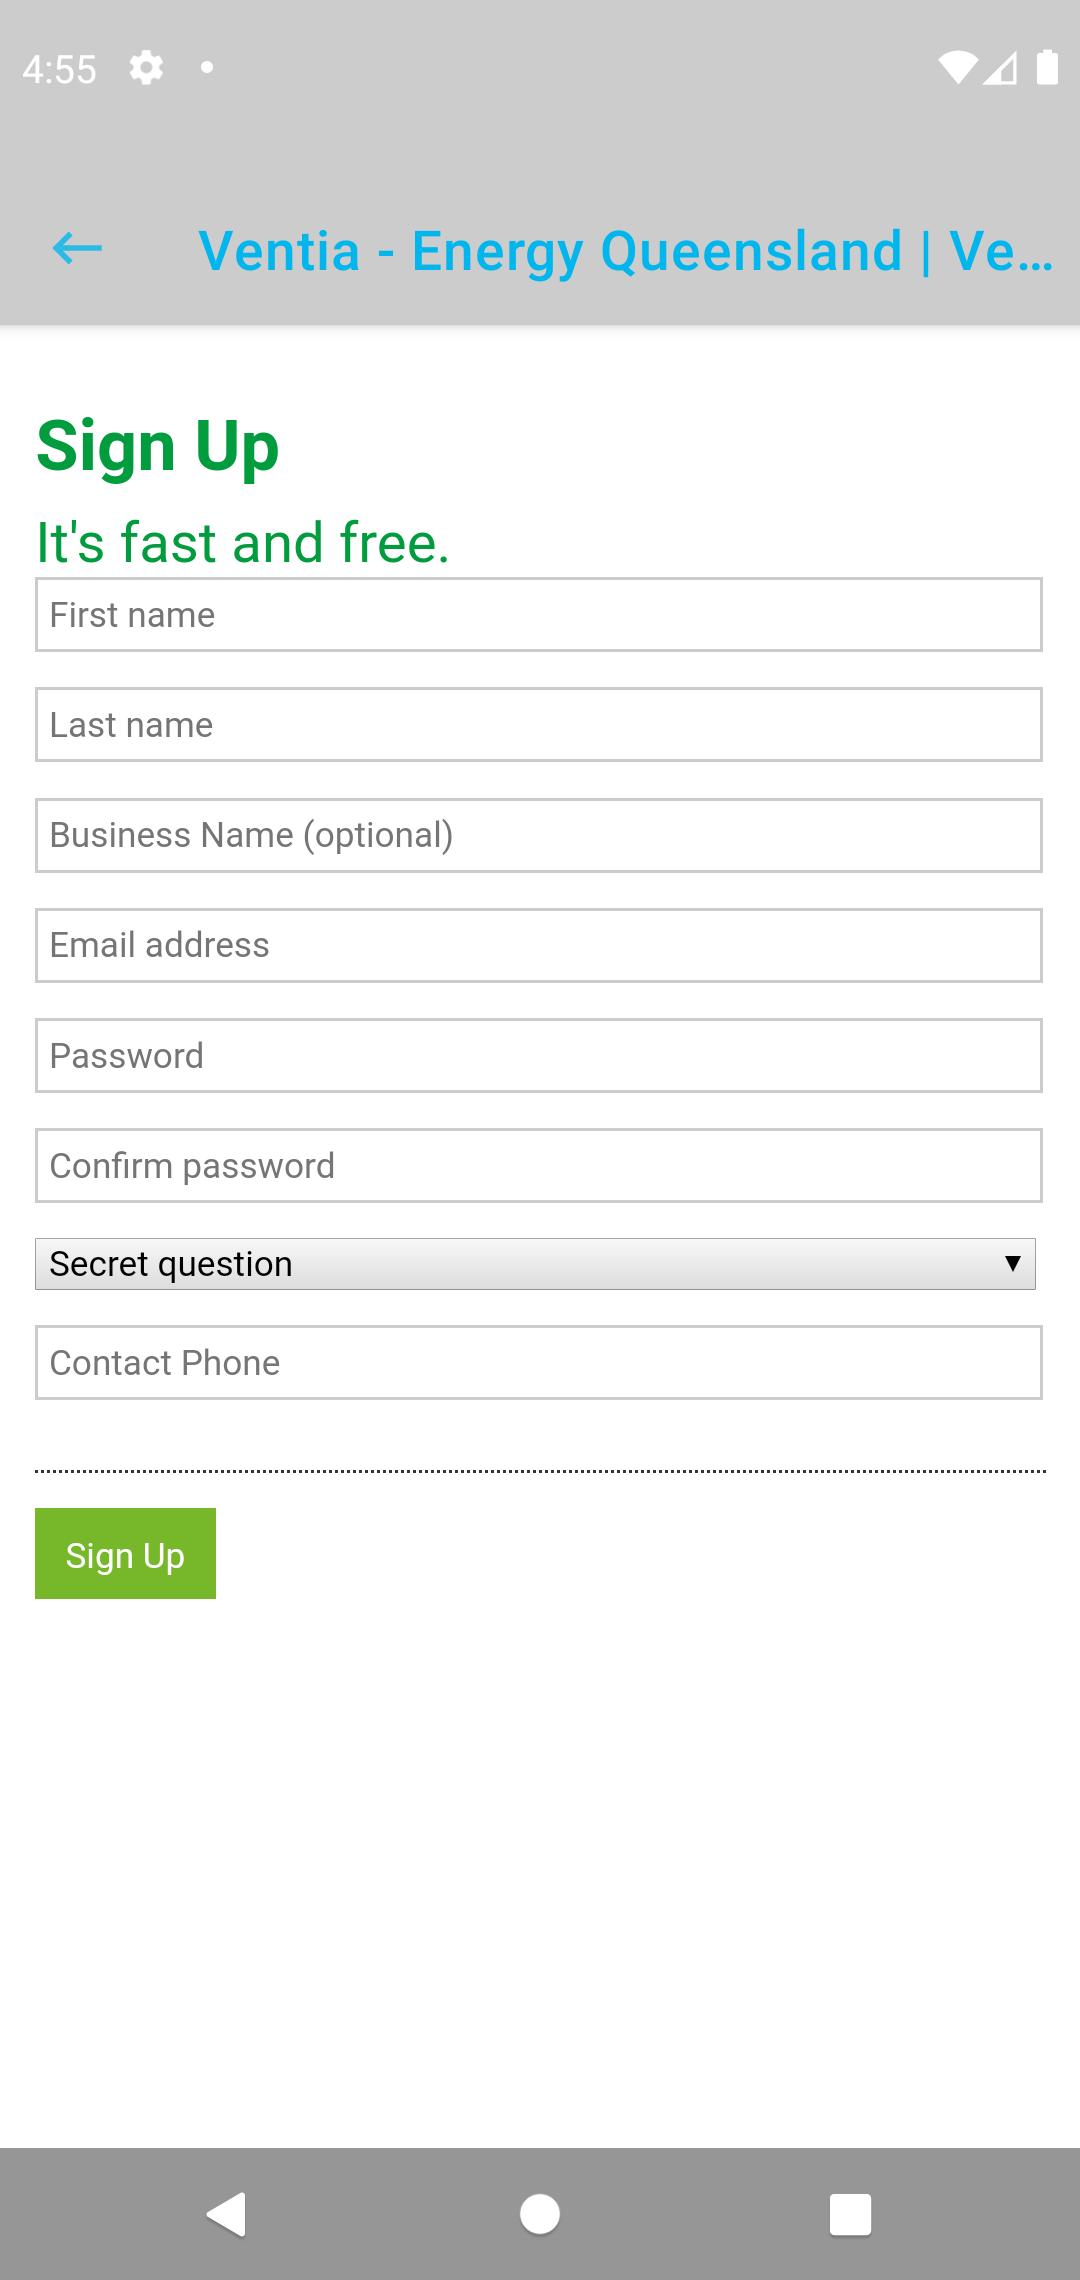Click the green Sign Up button
Screen dimensions: 1080x2280
[x=125, y=1553]
